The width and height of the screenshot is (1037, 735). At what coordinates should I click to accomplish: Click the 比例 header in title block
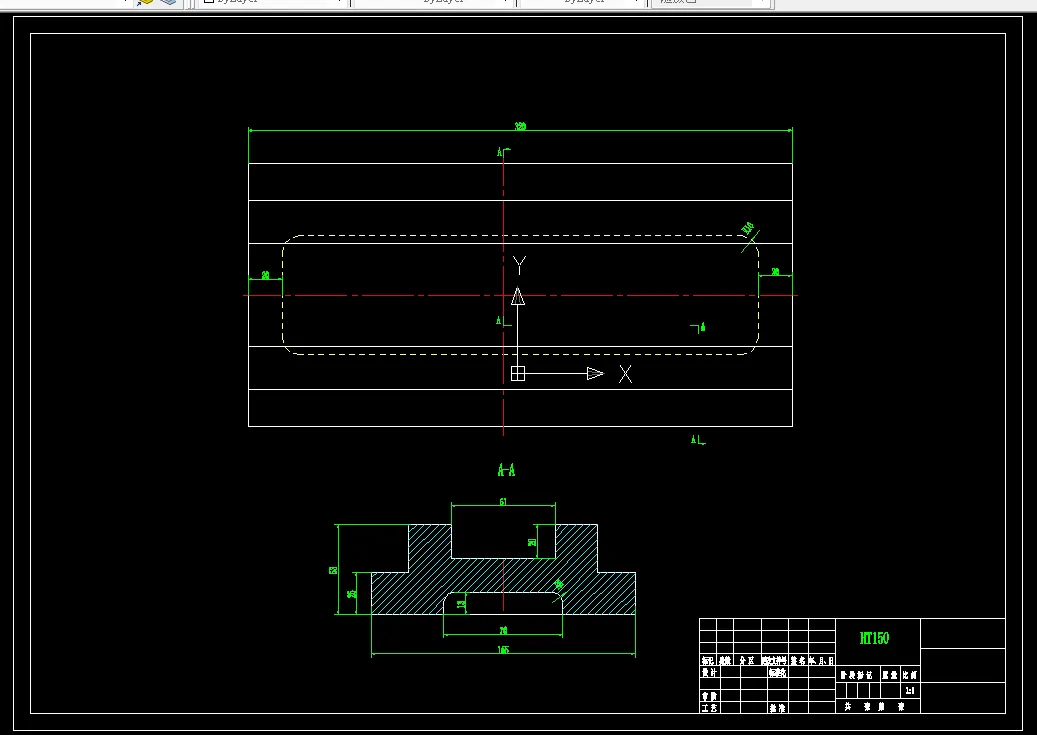click(910, 675)
